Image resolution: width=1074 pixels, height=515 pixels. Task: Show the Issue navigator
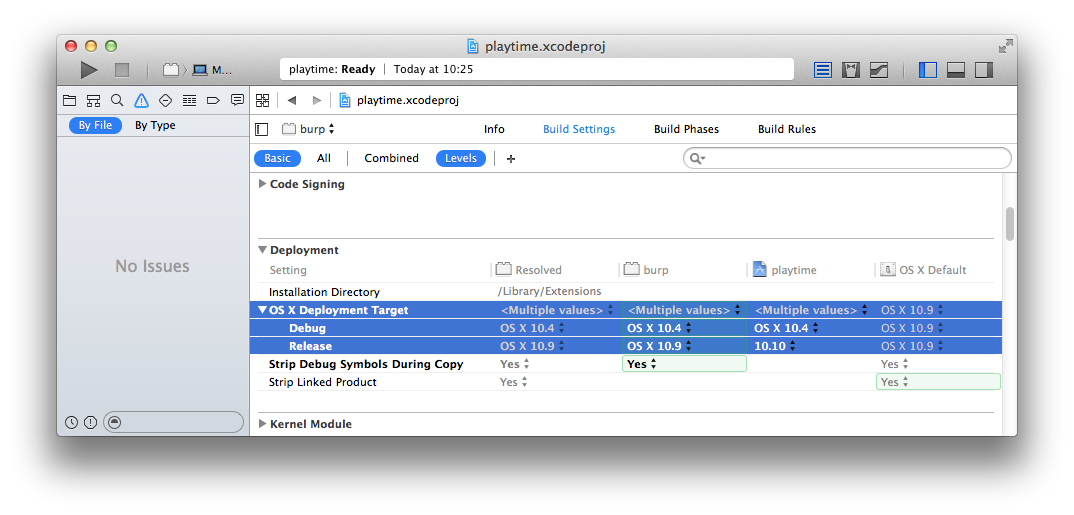[141, 101]
